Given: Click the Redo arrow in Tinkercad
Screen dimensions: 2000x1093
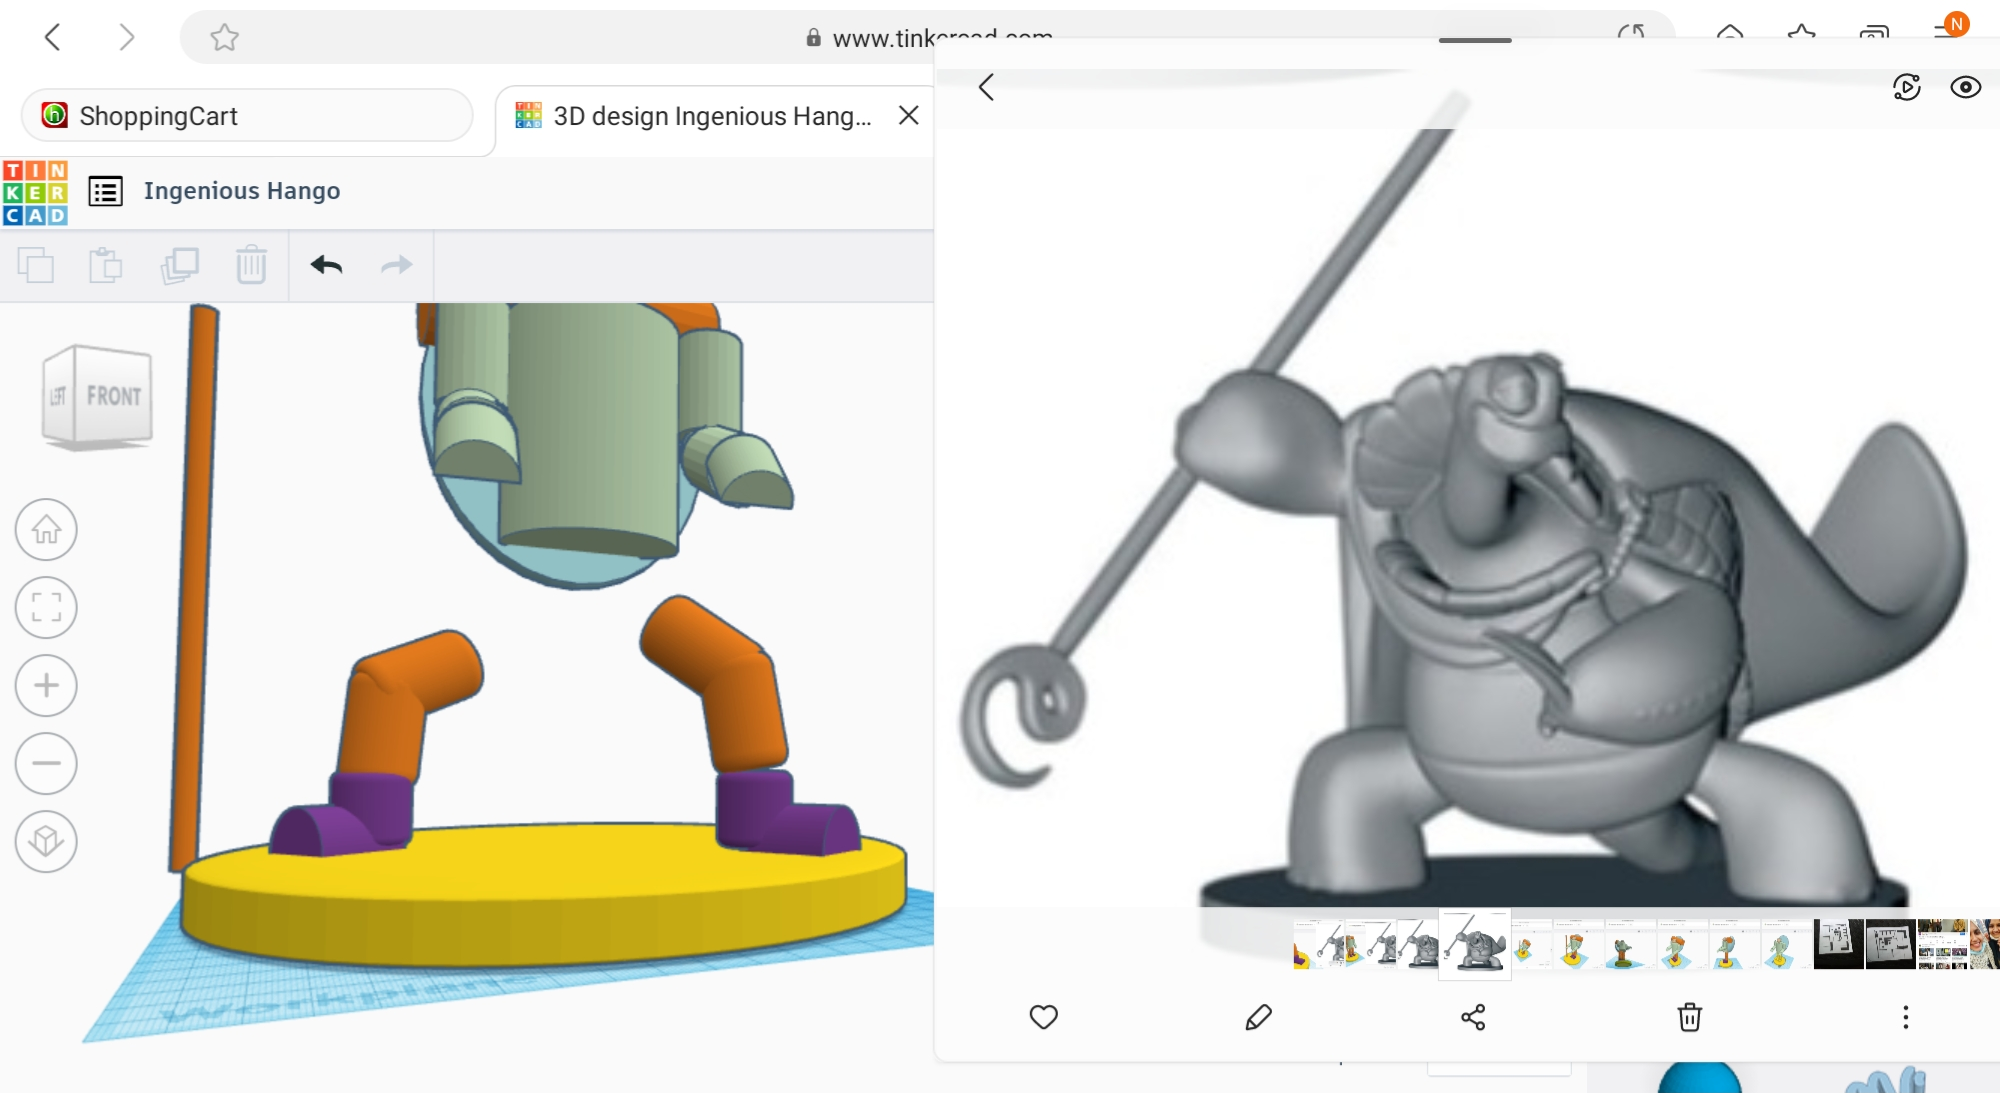Looking at the screenshot, I should pos(397,265).
